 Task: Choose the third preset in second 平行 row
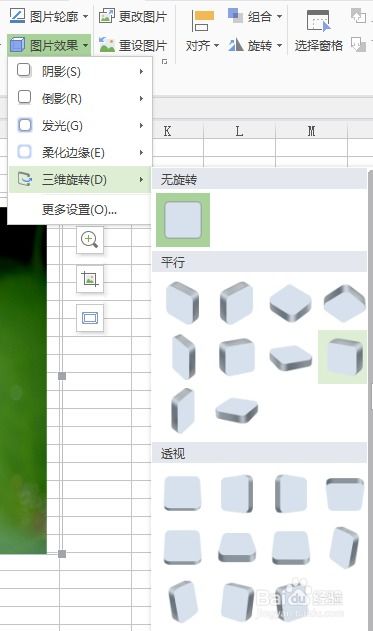coord(291,358)
